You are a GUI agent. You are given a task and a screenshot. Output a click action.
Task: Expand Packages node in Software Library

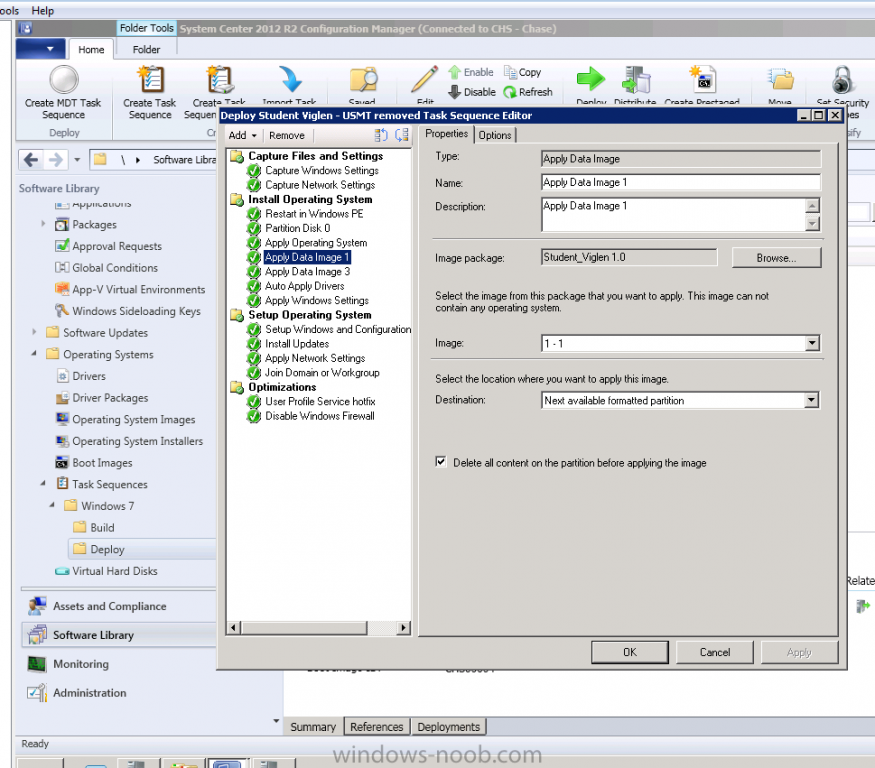point(44,224)
